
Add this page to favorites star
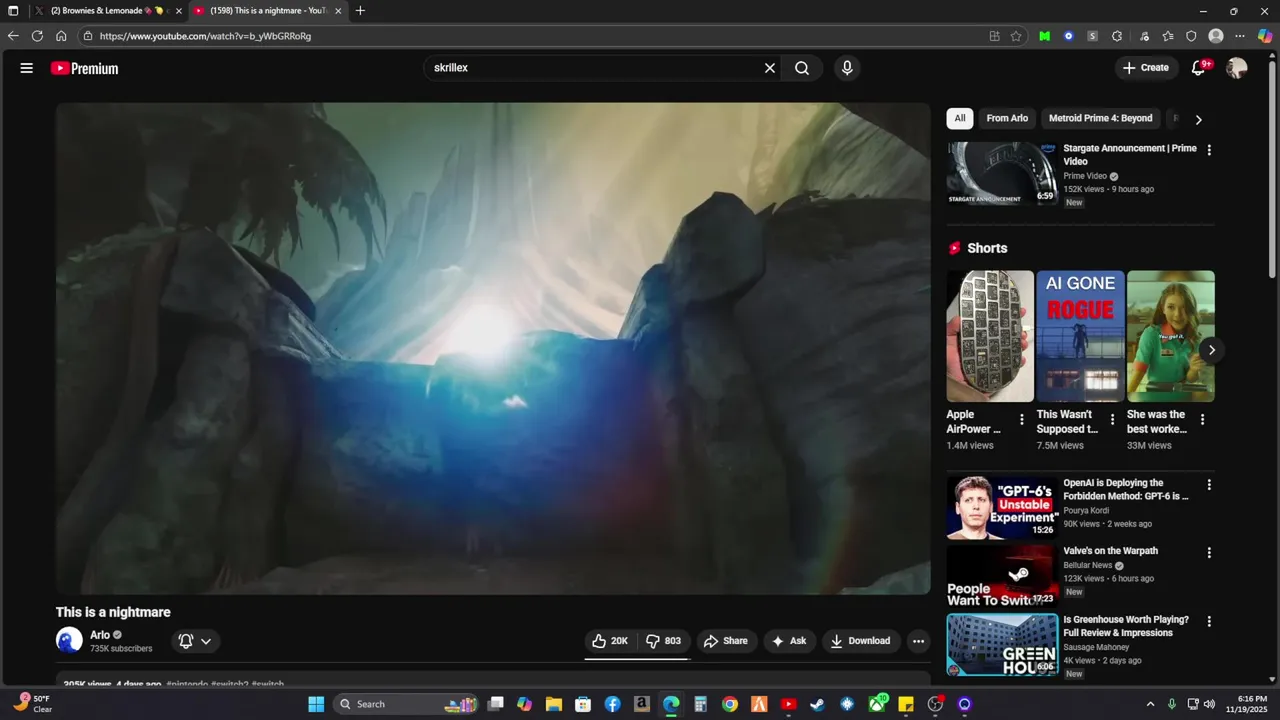click(x=1016, y=36)
